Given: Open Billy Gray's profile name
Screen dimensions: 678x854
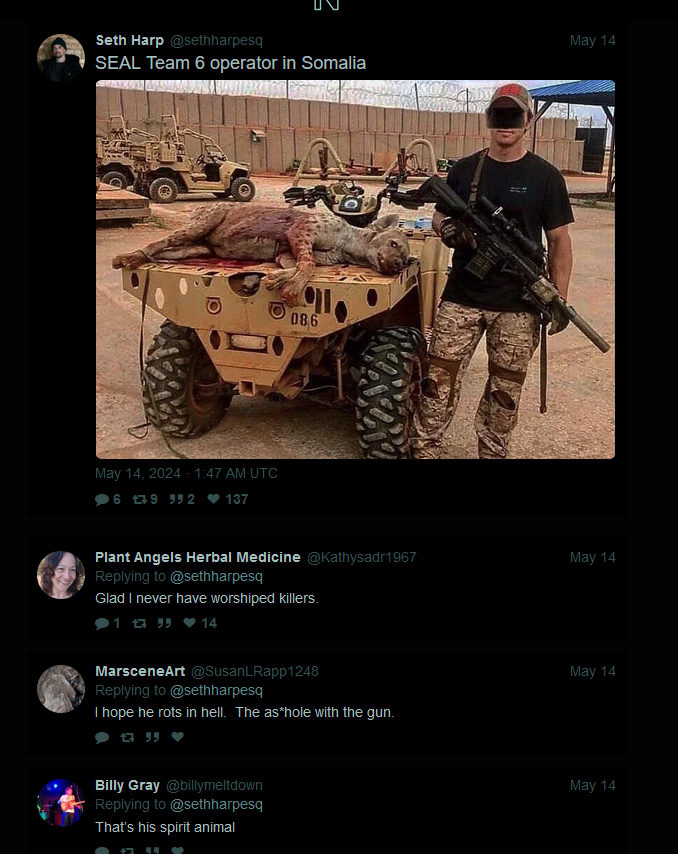Looking at the screenshot, I should (127, 785).
